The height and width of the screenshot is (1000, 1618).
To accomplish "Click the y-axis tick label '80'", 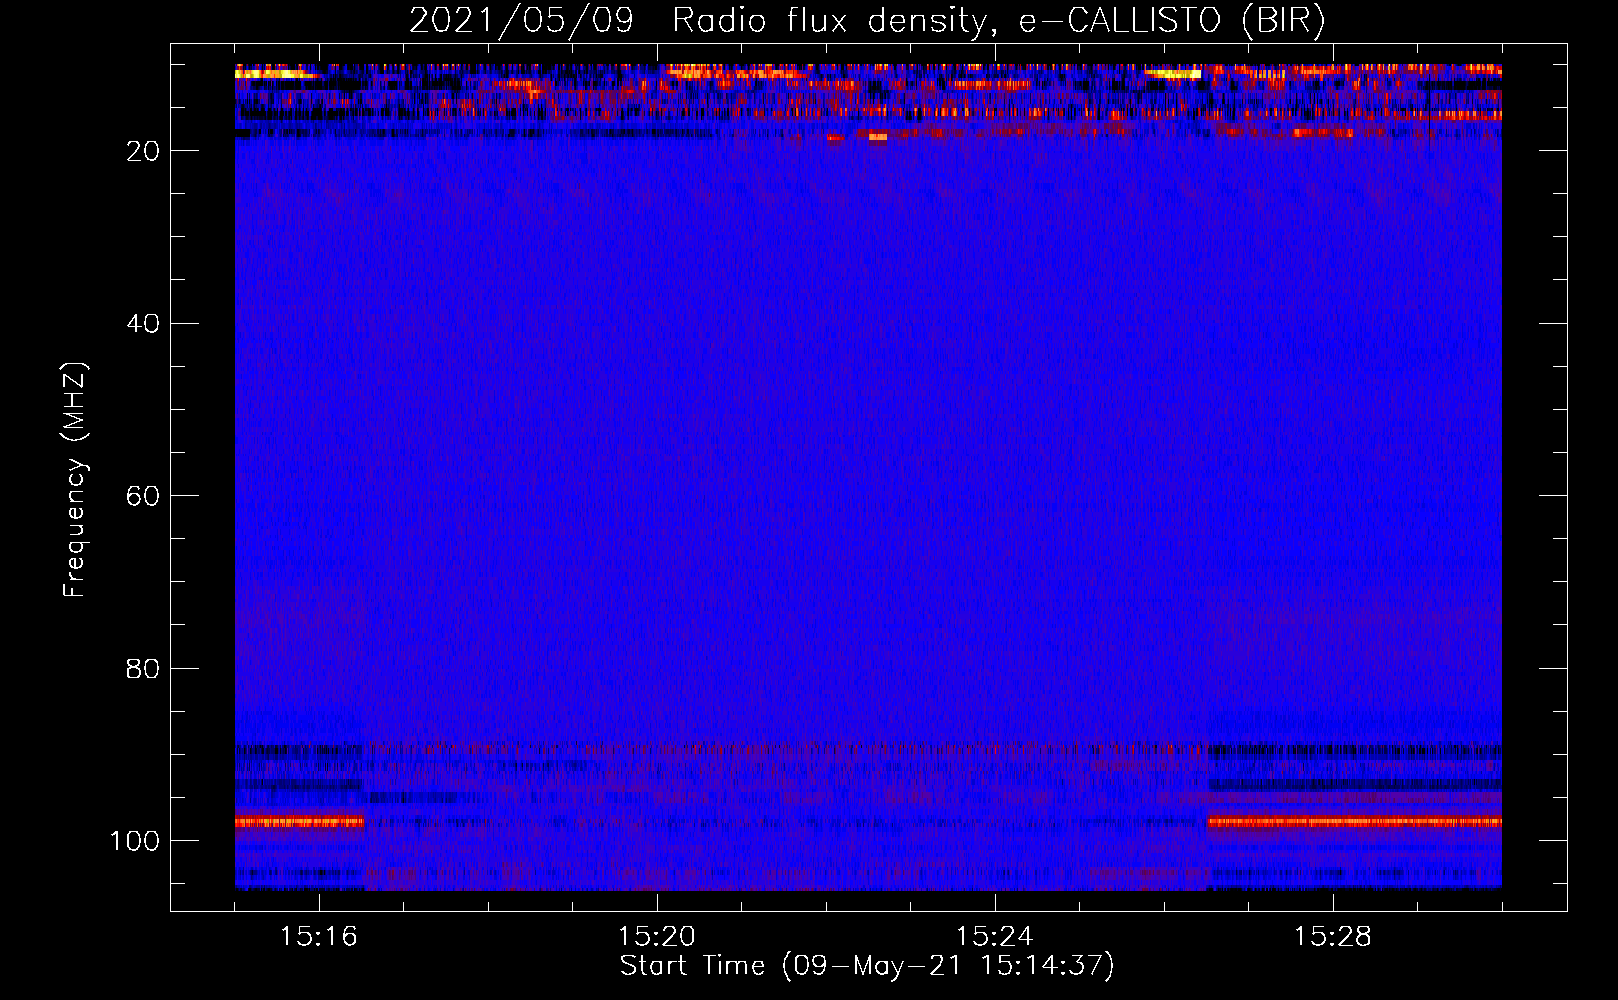I will (x=143, y=668).
